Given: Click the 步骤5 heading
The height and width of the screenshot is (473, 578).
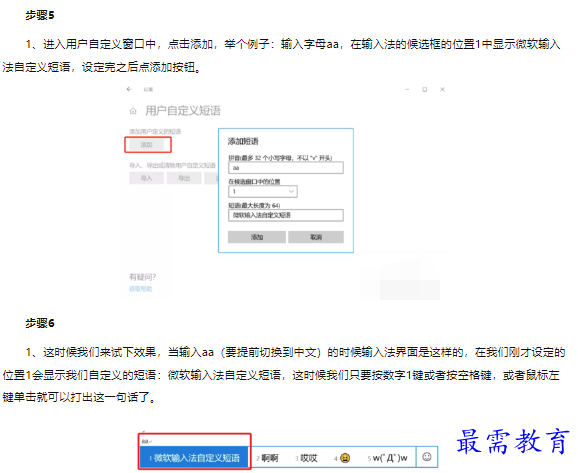Looking at the screenshot, I should [x=40, y=15].
